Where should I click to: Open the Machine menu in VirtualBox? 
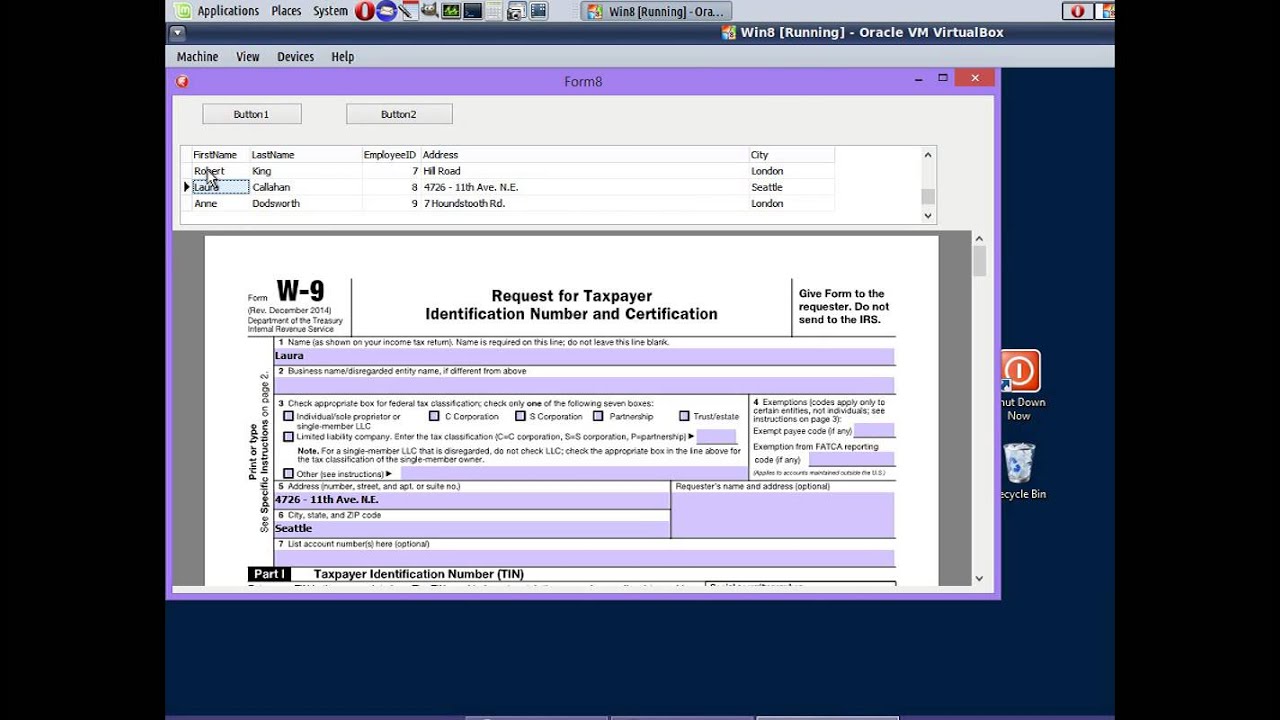tap(197, 57)
